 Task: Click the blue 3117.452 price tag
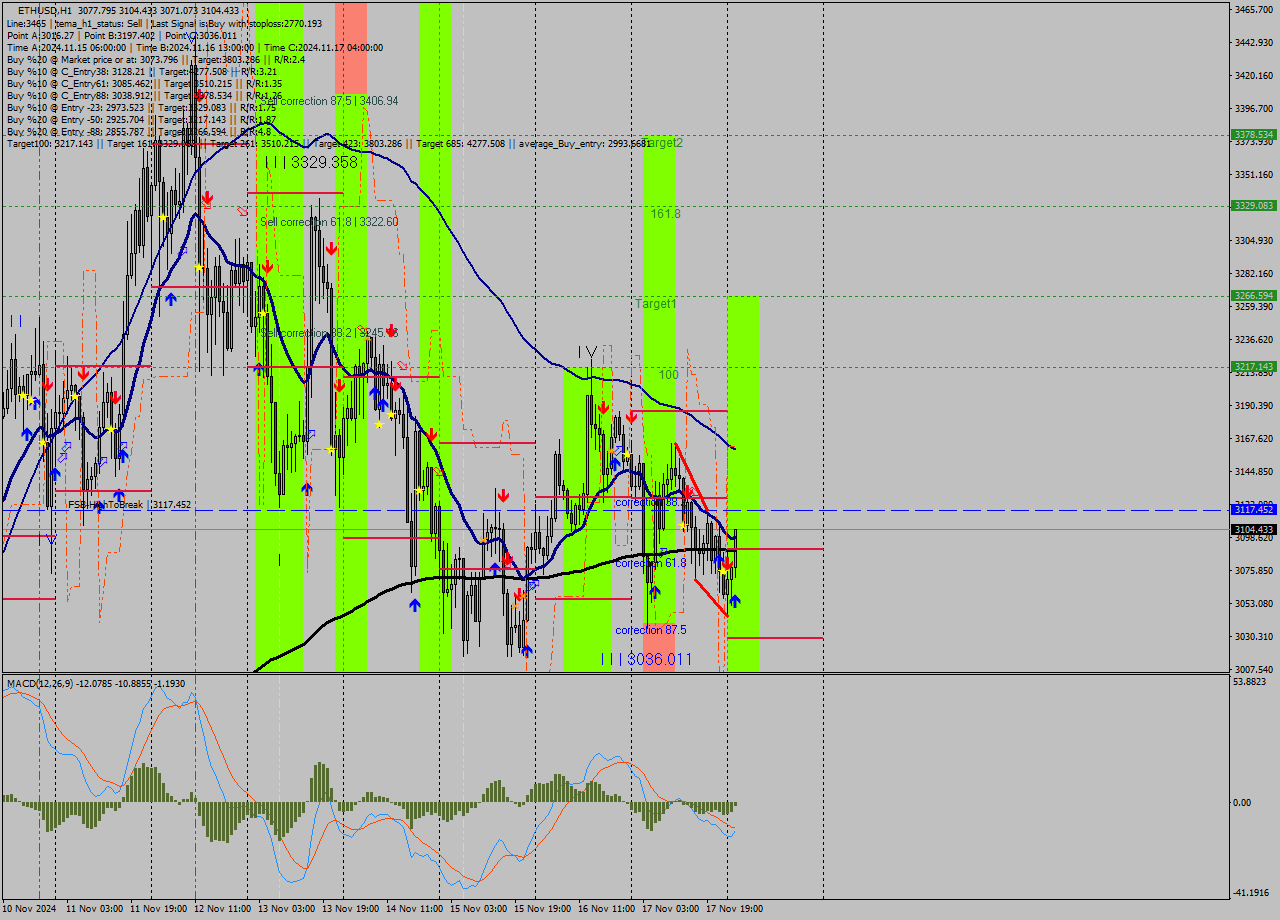(1253, 510)
